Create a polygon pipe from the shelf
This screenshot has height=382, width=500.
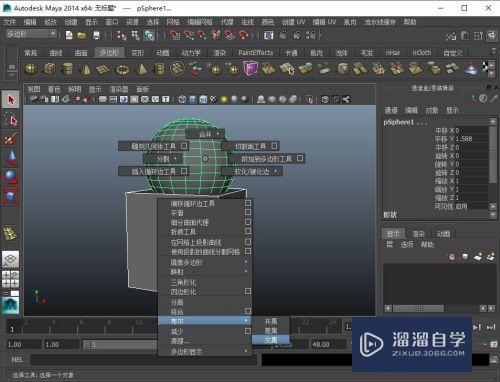(159, 69)
